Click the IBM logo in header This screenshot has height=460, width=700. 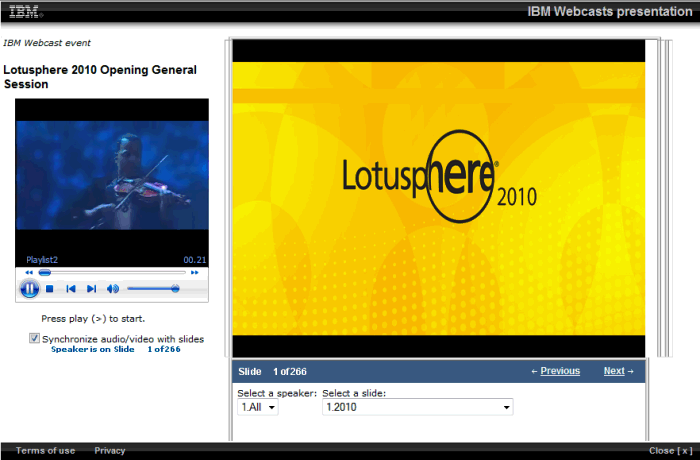[26, 12]
